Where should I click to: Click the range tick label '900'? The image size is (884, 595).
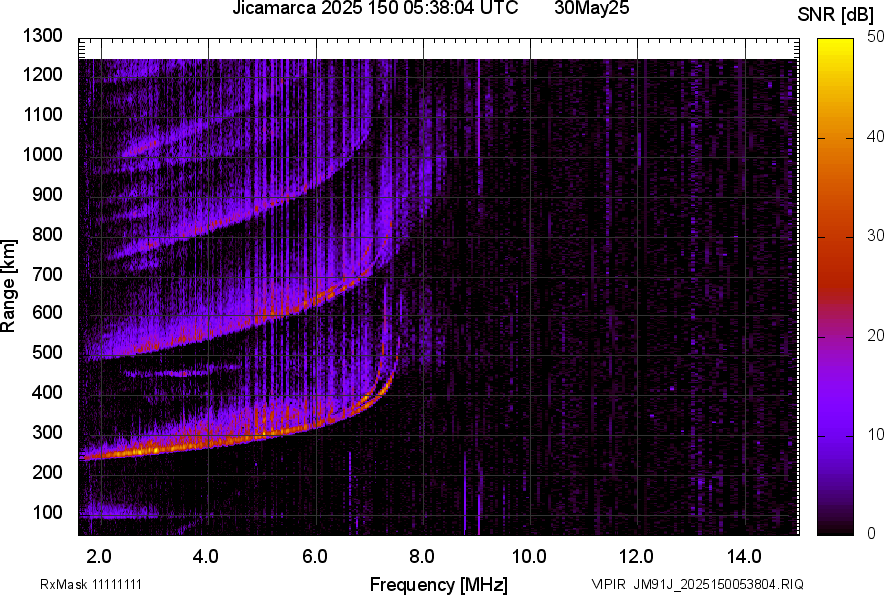click(47, 194)
